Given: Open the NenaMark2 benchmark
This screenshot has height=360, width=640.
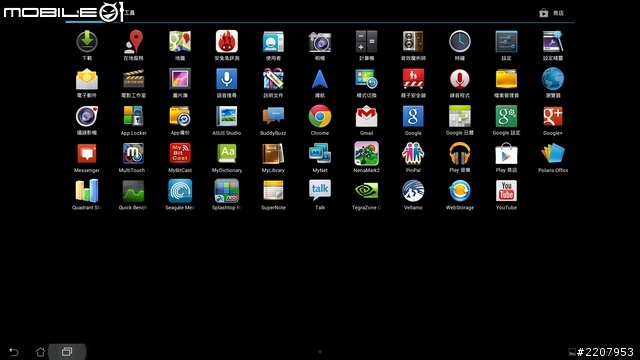Looking at the screenshot, I should point(366,154).
